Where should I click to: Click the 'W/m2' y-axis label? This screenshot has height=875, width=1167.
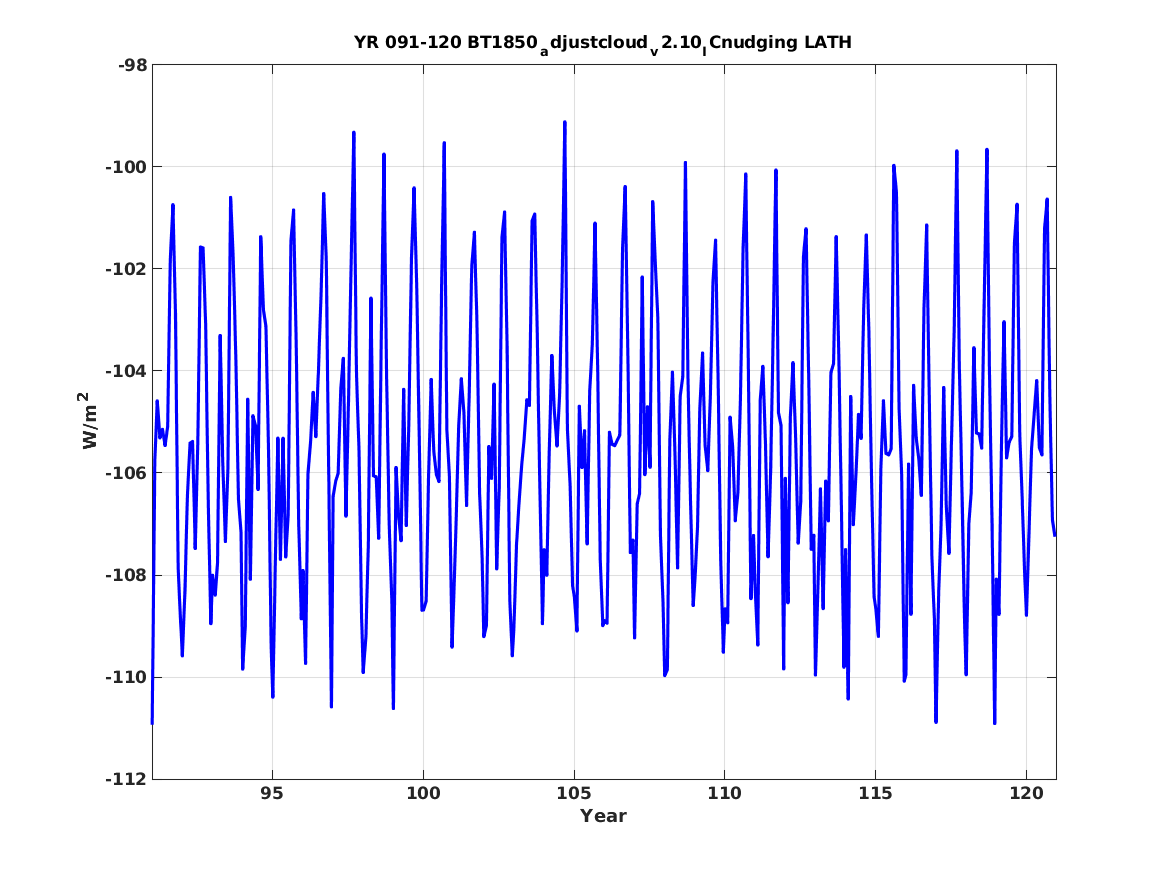pos(88,421)
